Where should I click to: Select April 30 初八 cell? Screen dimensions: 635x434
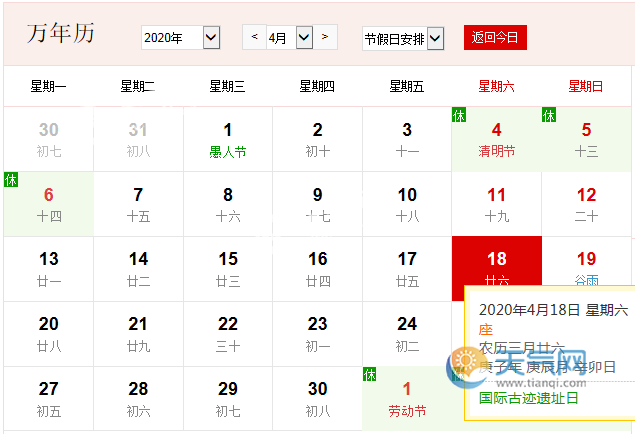(318, 399)
